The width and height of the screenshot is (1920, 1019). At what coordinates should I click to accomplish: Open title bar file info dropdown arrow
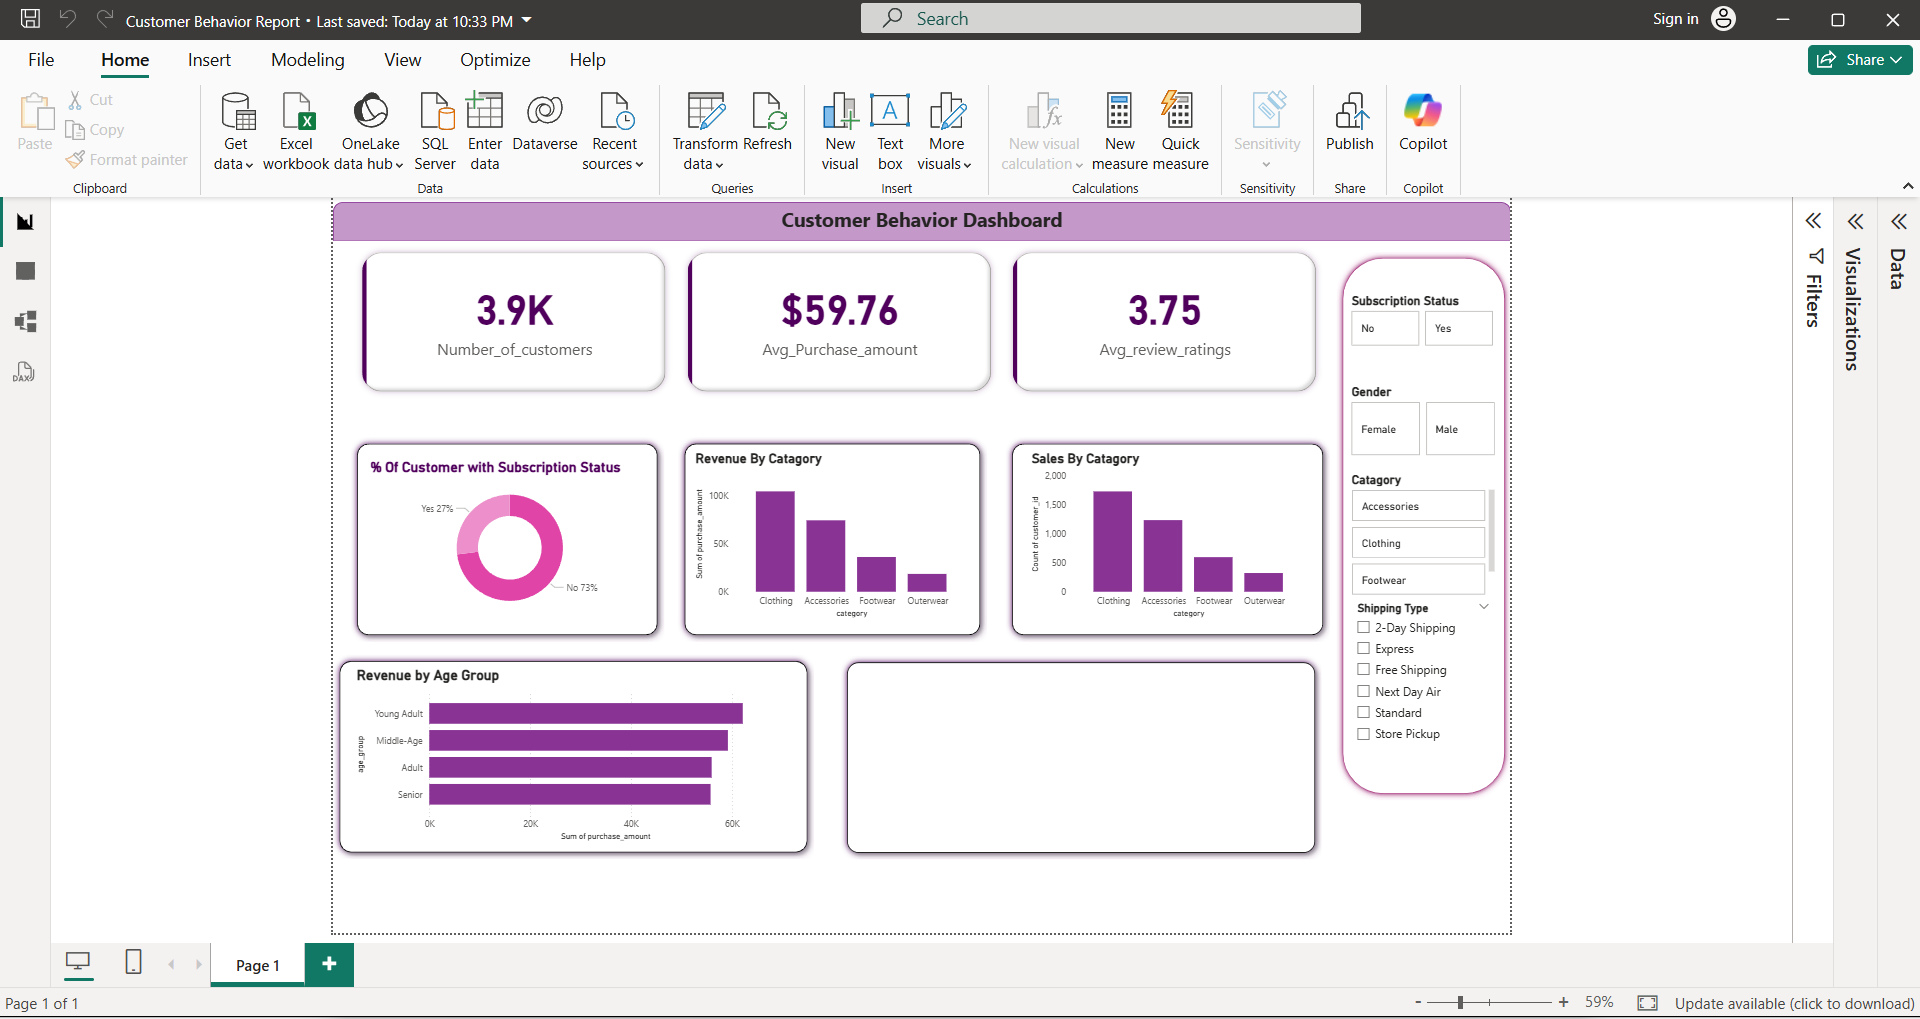pyautogui.click(x=527, y=20)
